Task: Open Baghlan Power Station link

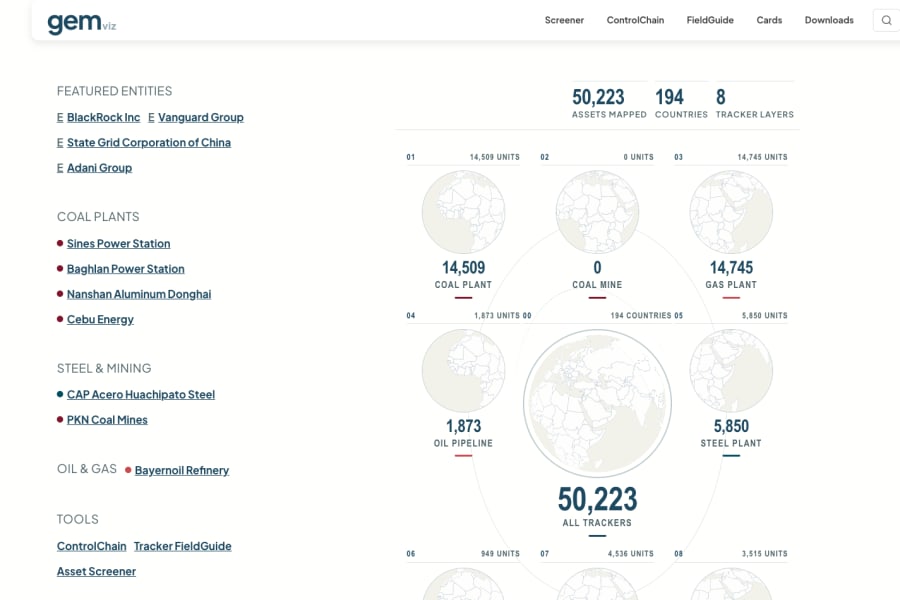Action: [126, 269]
